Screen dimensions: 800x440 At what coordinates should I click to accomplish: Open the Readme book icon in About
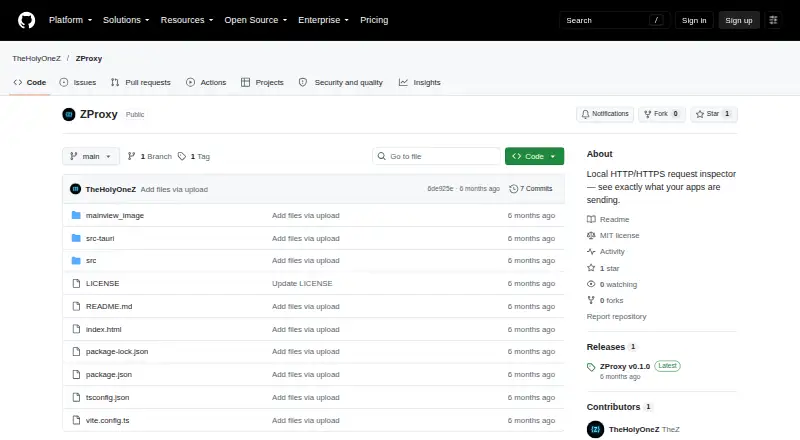click(591, 219)
